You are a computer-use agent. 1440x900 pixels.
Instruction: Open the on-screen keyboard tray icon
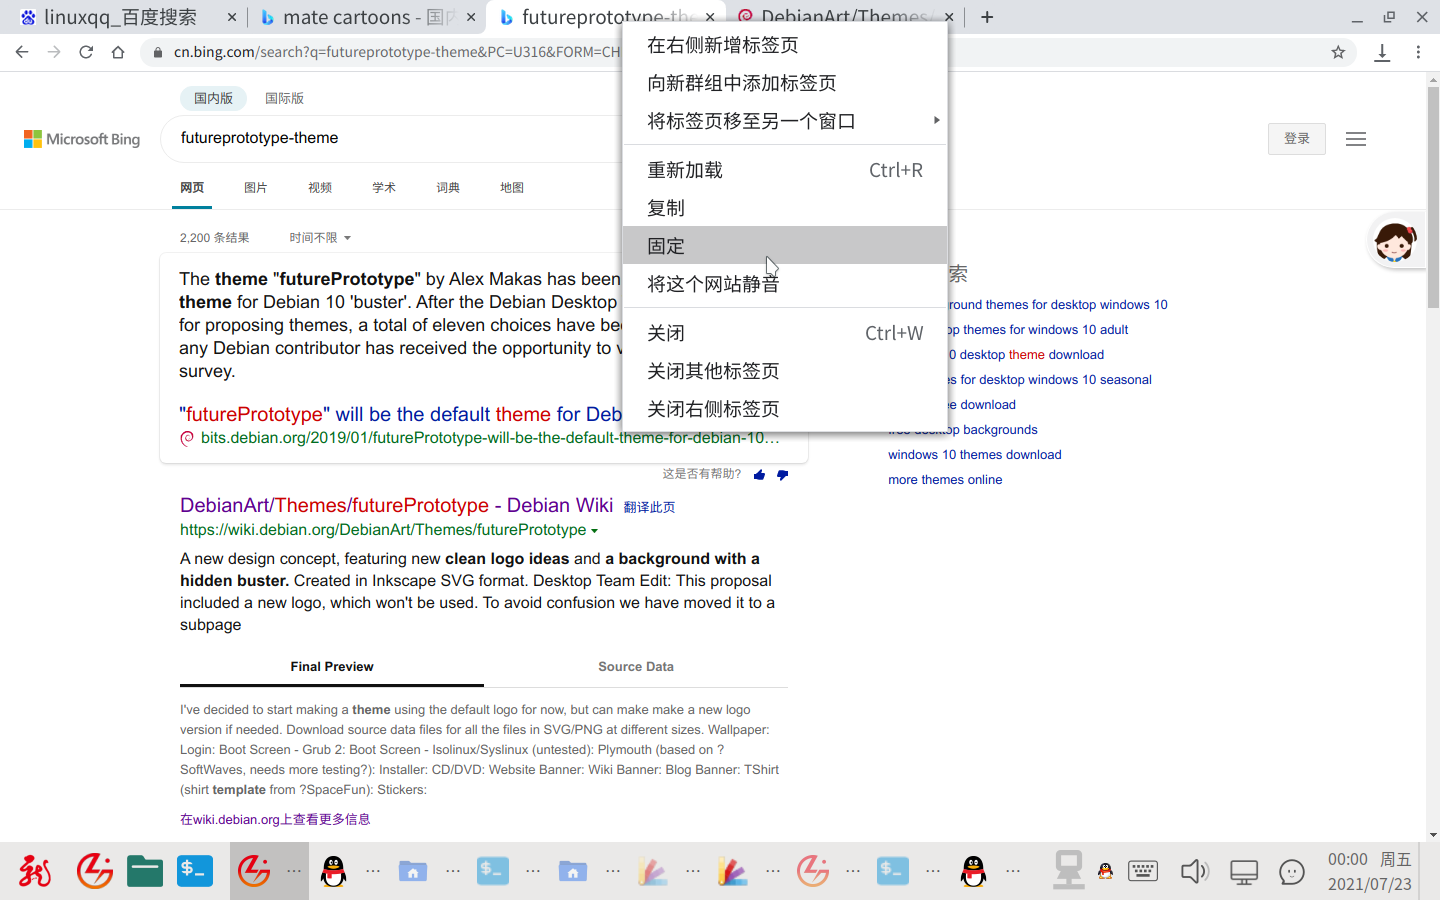coord(1142,871)
